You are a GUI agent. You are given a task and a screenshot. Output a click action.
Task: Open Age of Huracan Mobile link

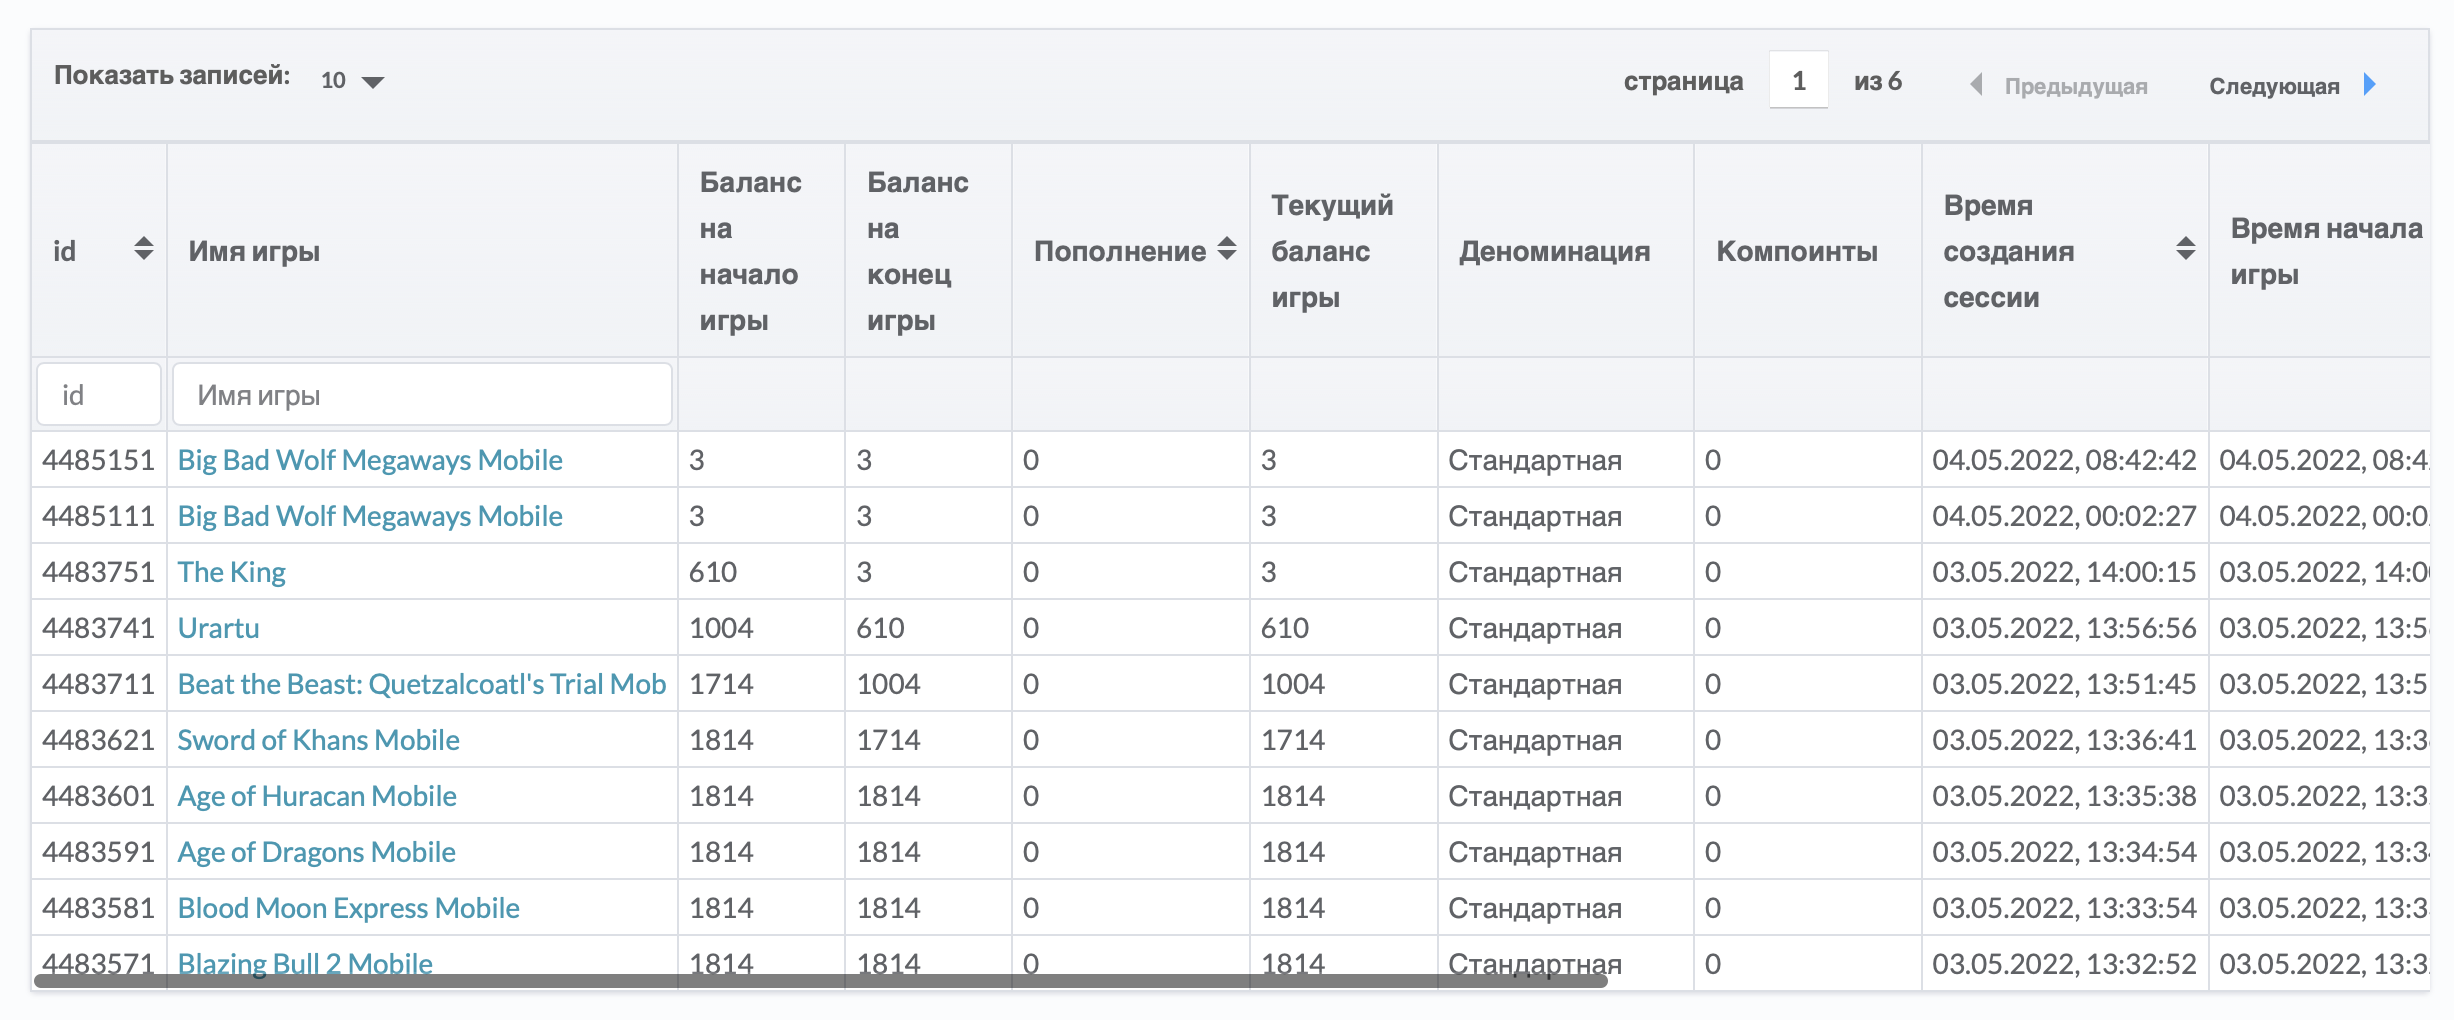[x=316, y=796]
